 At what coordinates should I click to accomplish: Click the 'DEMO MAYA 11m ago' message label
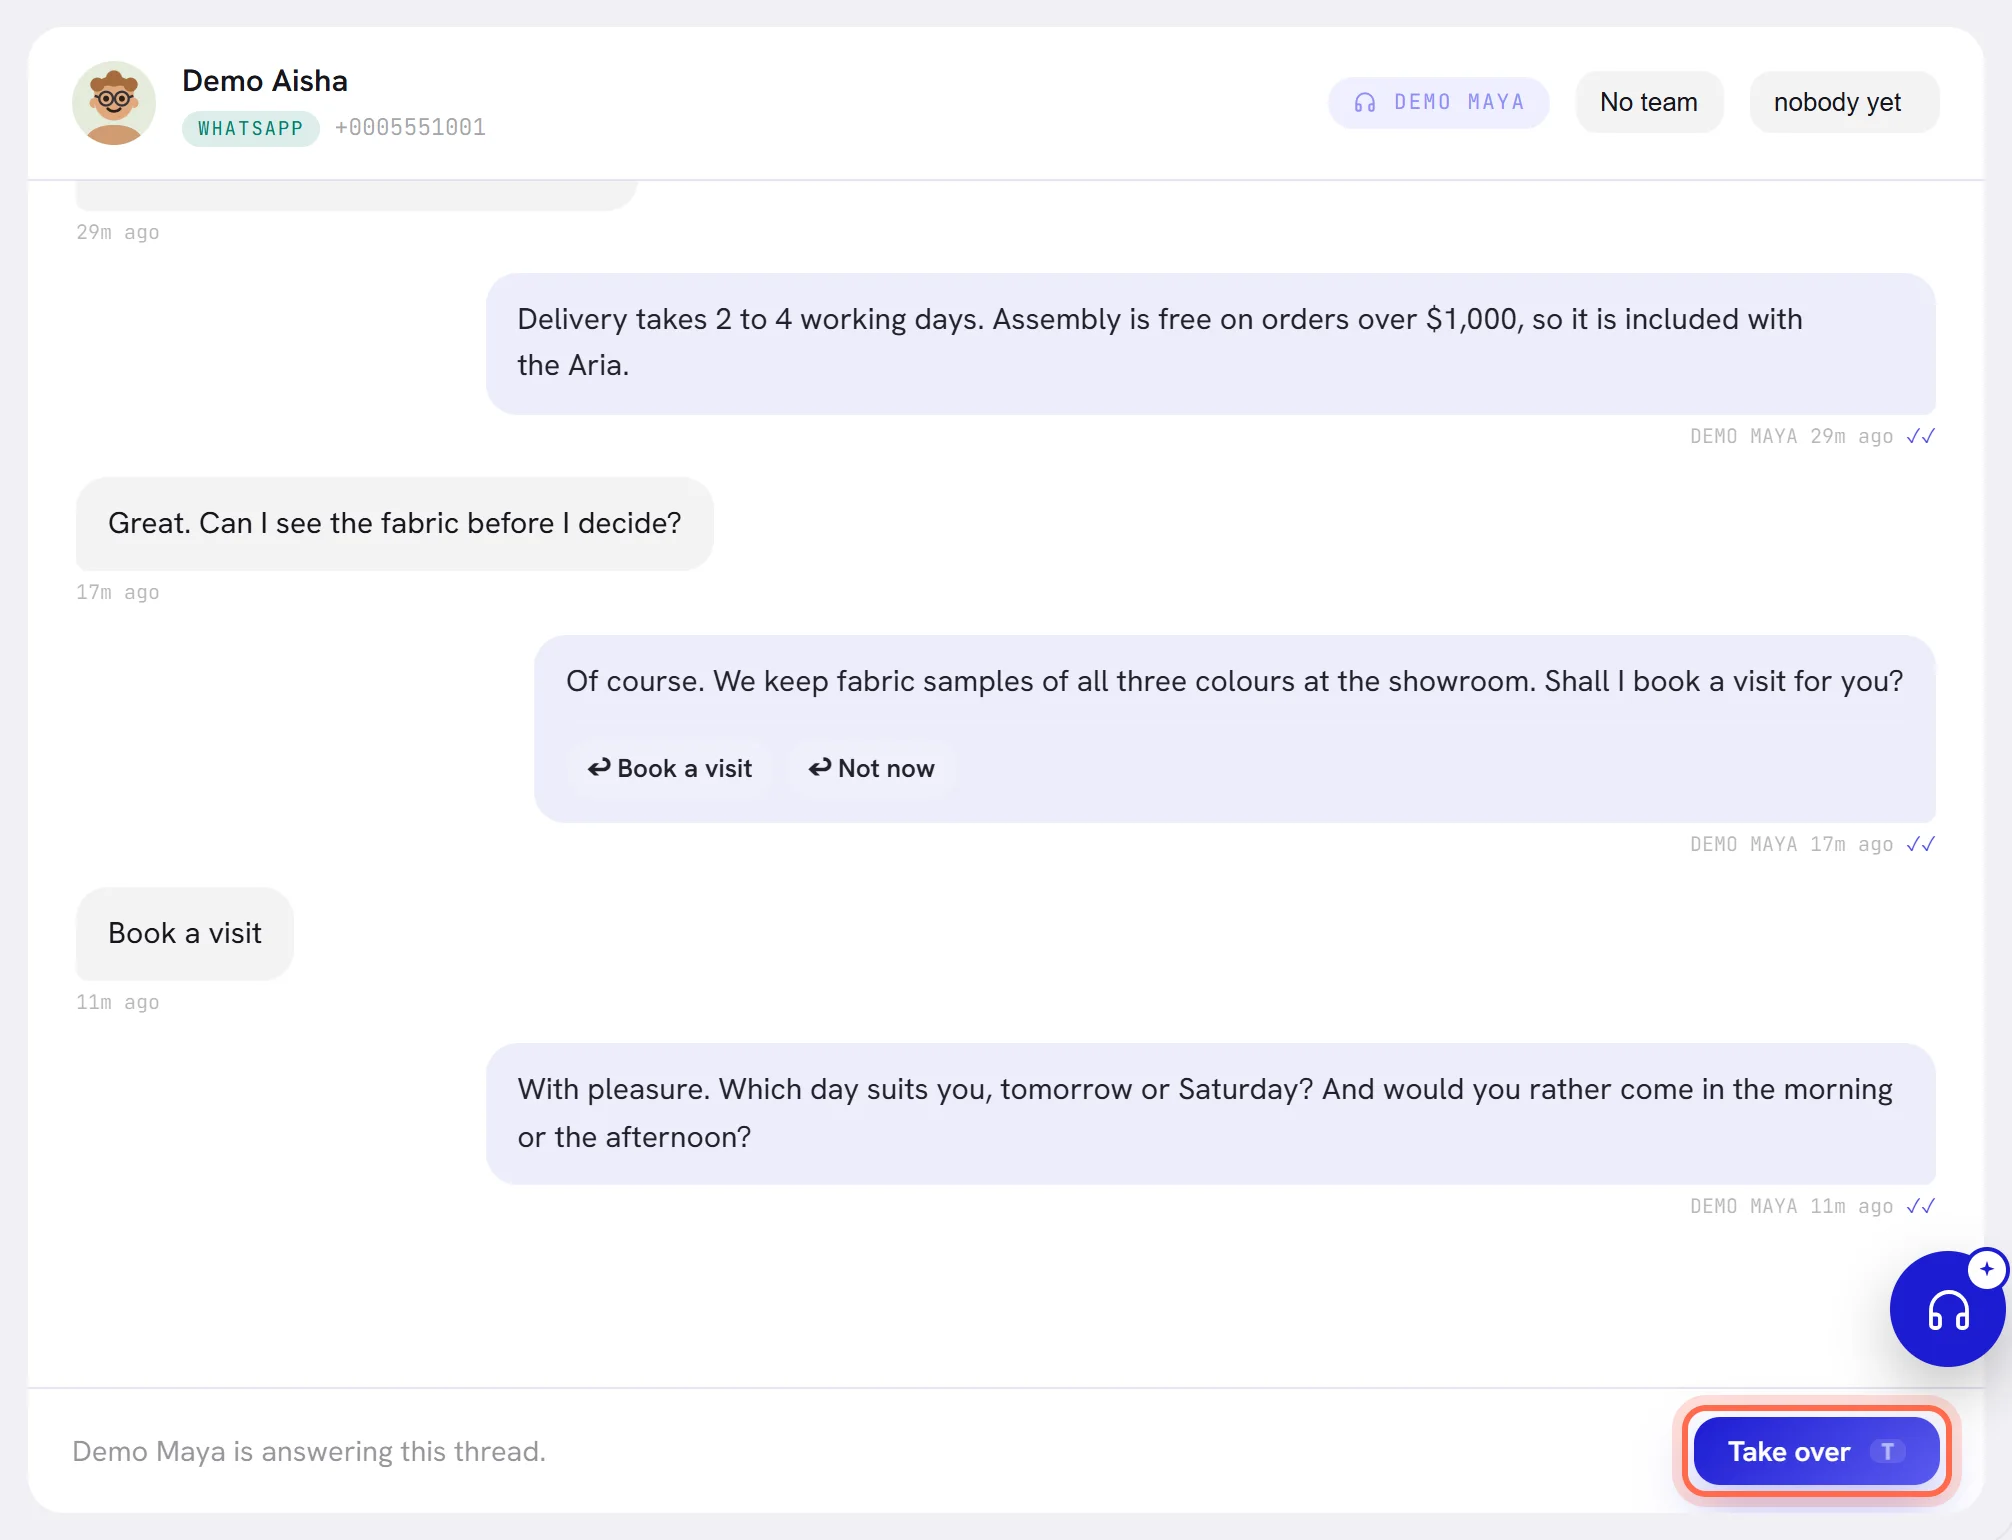[1791, 1206]
